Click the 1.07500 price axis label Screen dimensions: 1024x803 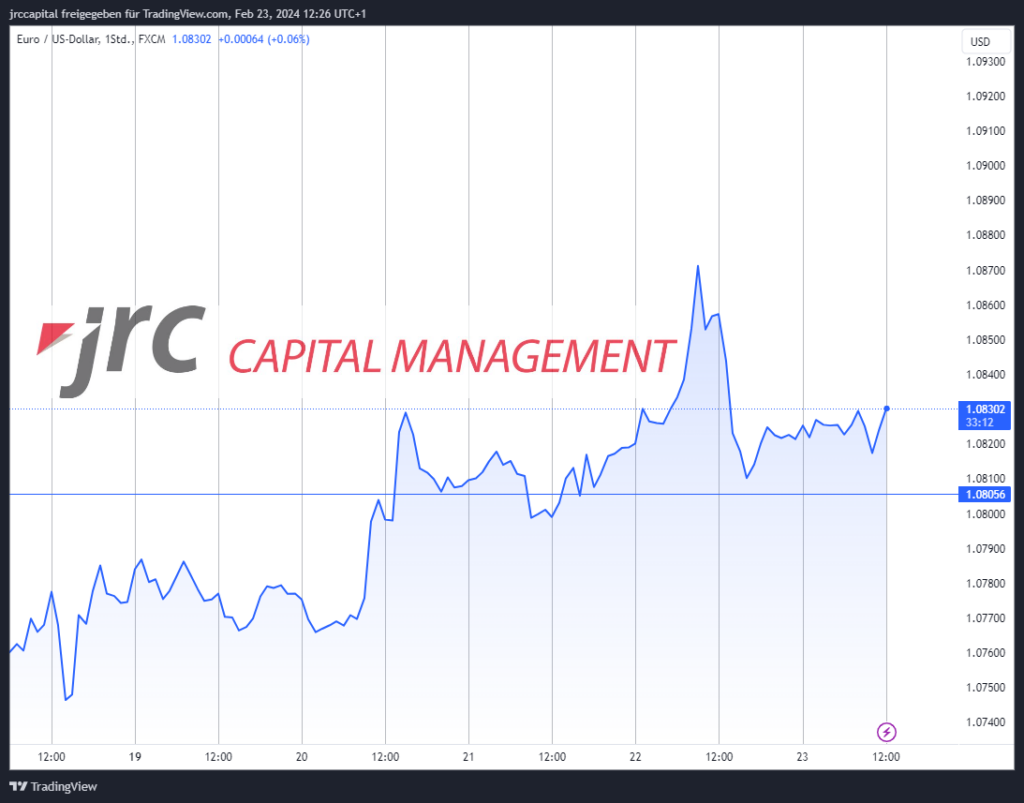click(985, 687)
